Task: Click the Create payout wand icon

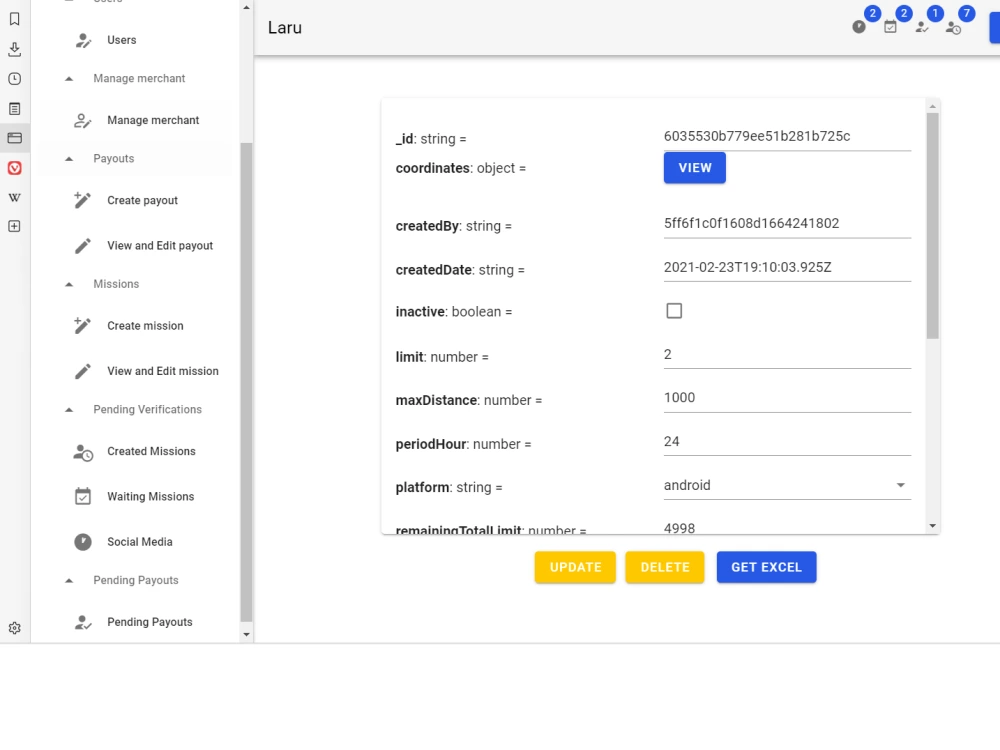Action: [x=83, y=200]
